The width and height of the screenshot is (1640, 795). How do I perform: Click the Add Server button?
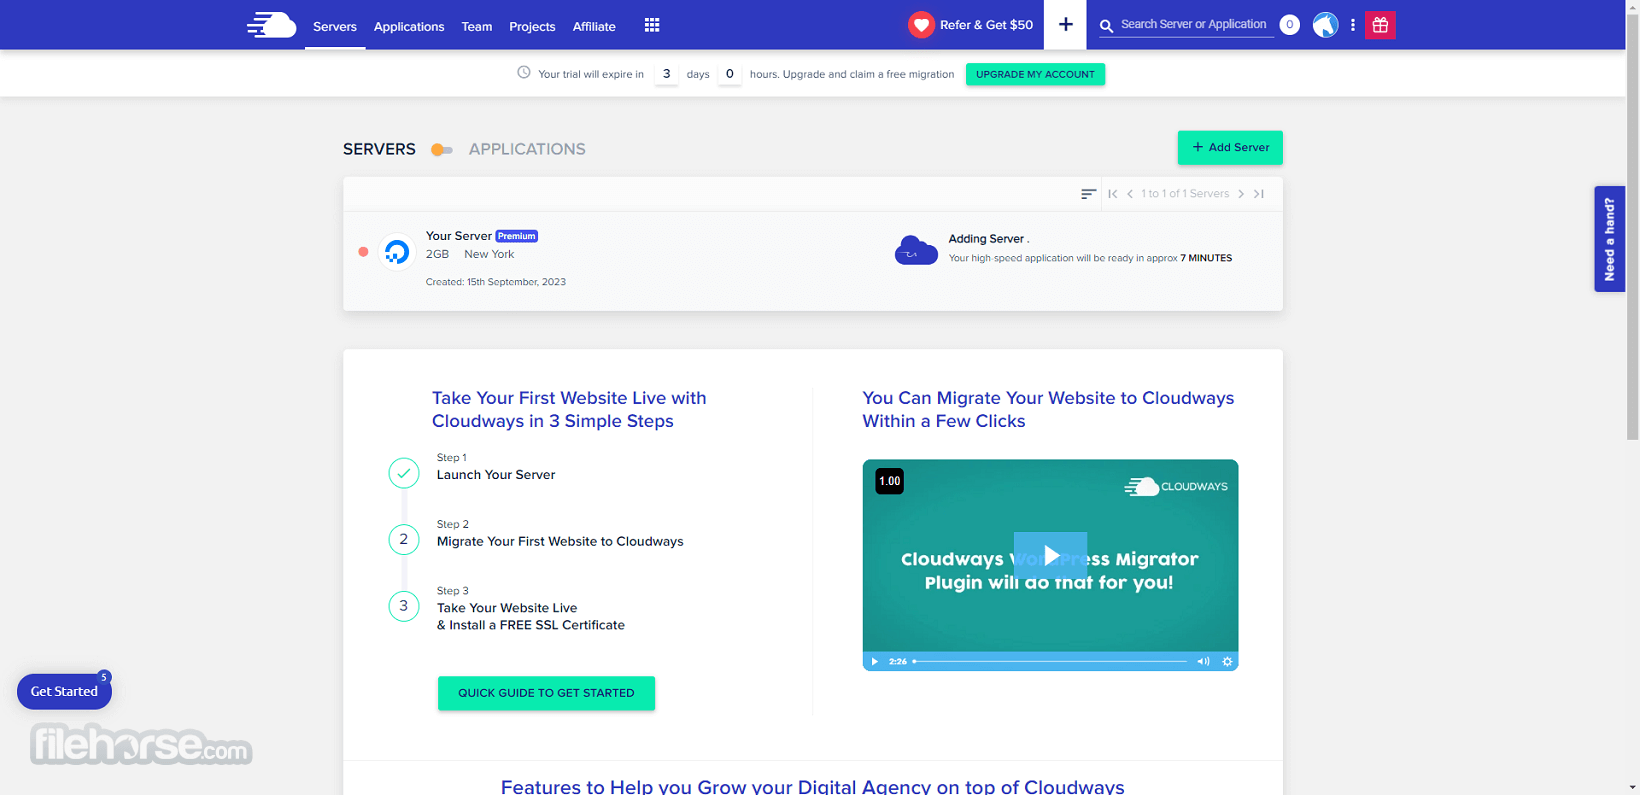tap(1230, 147)
